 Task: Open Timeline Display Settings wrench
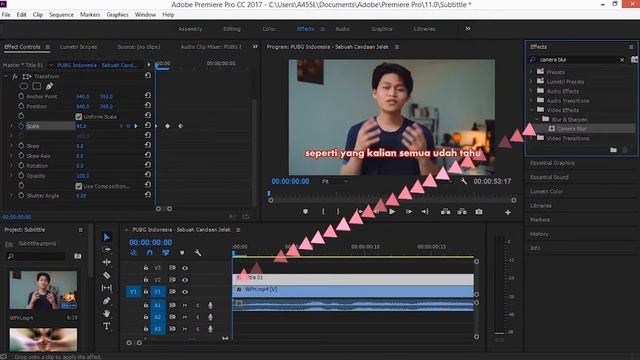click(x=198, y=253)
